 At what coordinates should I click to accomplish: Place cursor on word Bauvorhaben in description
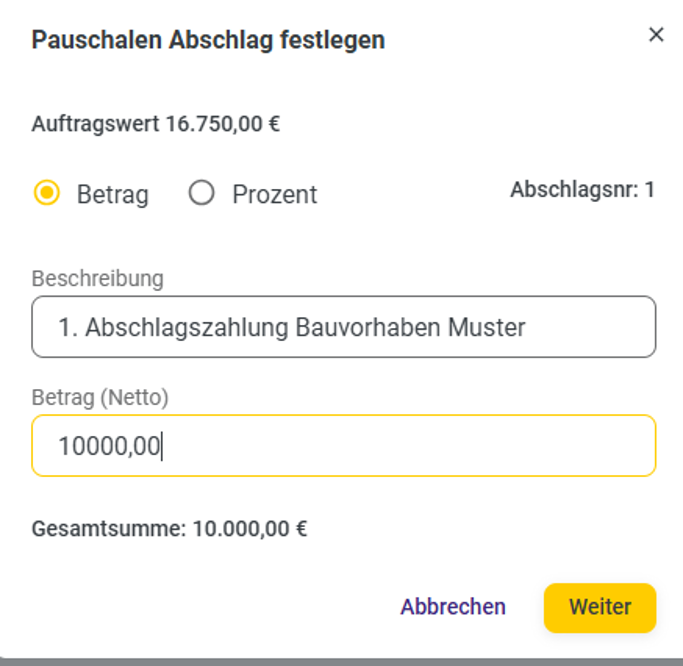pos(368,327)
